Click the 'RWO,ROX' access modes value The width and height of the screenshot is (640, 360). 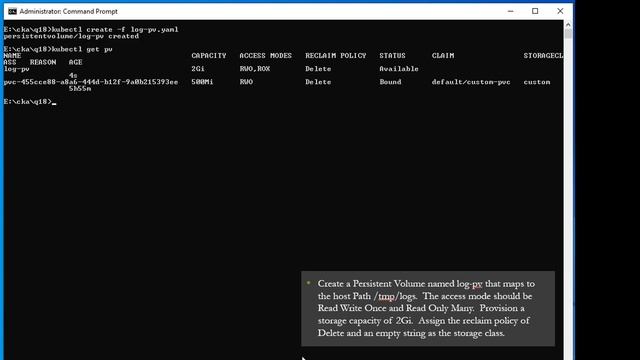pyautogui.click(x=255, y=69)
